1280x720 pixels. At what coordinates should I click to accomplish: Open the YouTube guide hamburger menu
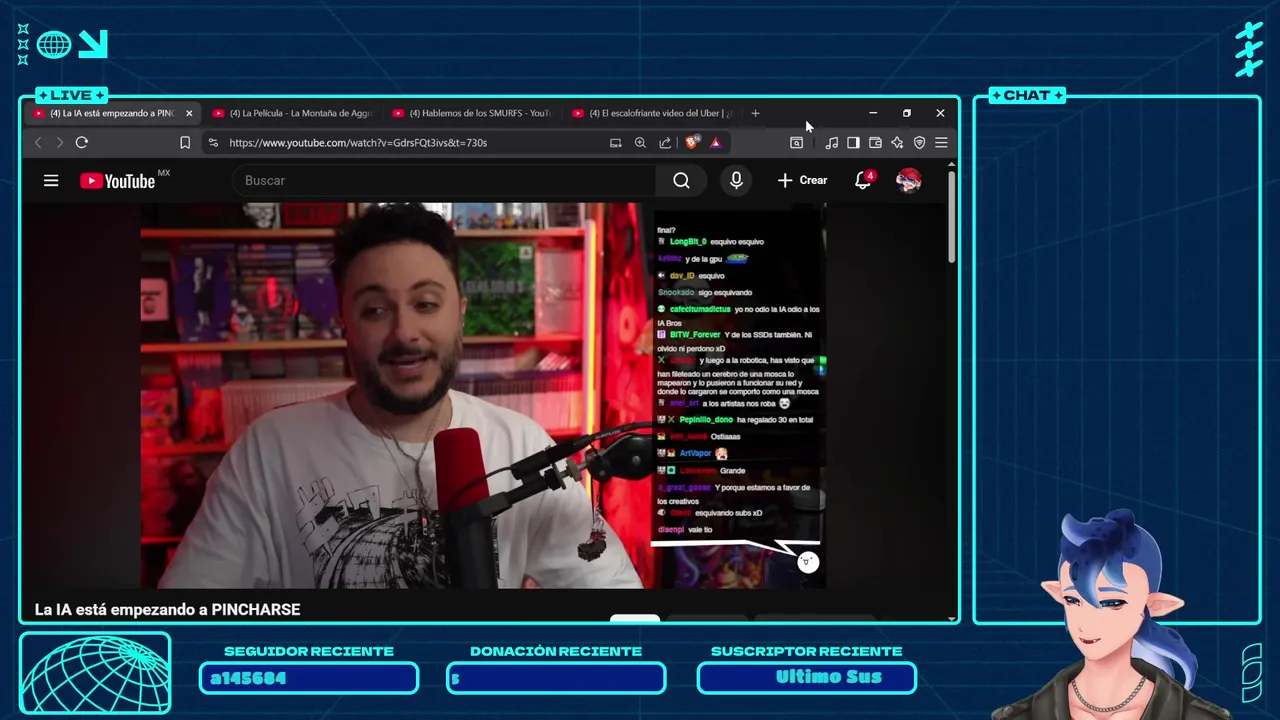tap(51, 181)
